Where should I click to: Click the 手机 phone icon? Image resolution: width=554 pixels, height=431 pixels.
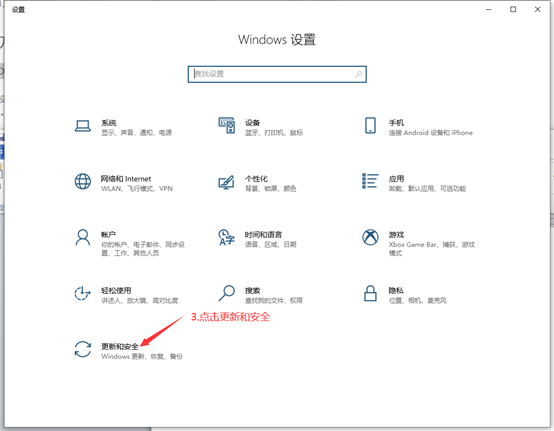[x=370, y=125]
